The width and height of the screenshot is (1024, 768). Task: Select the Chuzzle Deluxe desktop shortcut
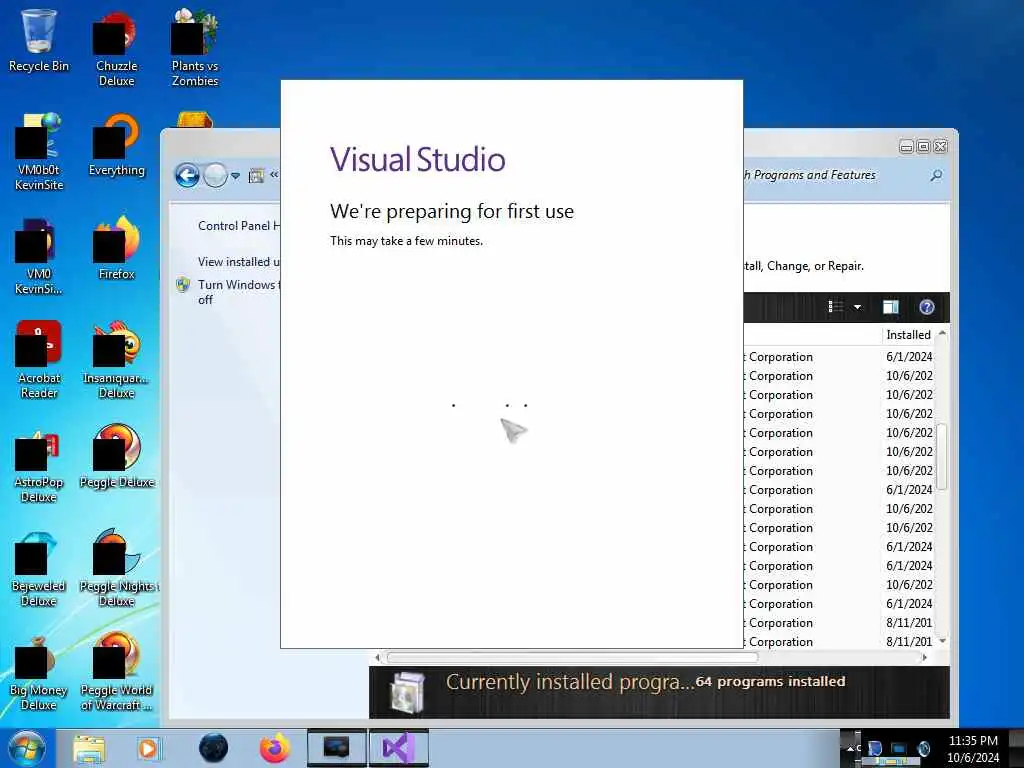tap(116, 49)
